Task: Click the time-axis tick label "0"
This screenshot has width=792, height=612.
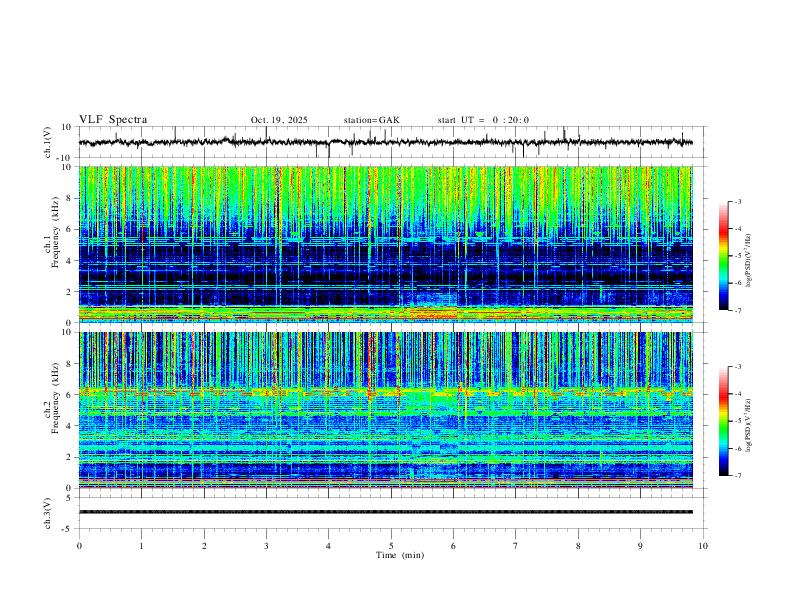Action: click(79, 546)
